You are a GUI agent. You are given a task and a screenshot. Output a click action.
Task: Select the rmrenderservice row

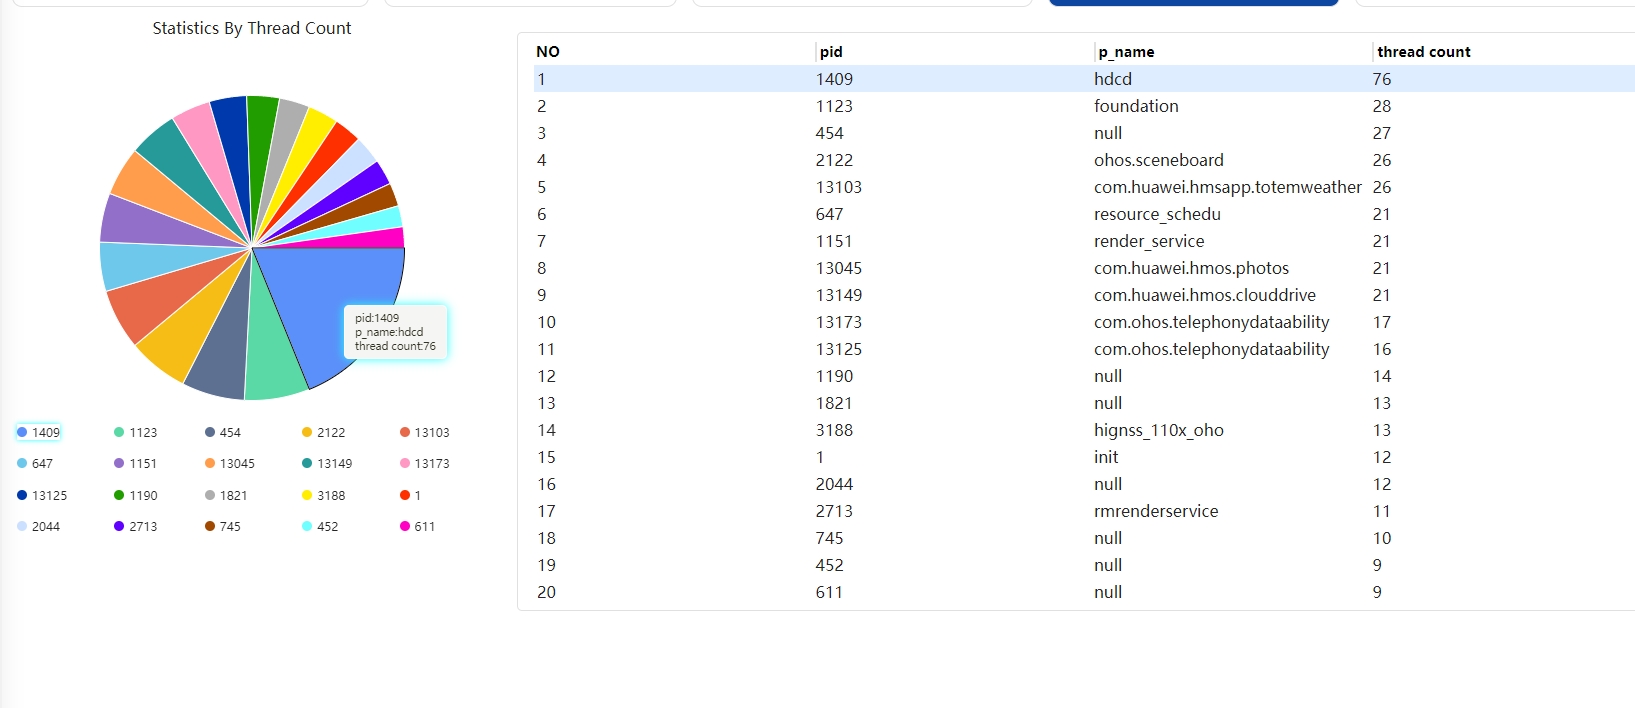click(x=1084, y=511)
